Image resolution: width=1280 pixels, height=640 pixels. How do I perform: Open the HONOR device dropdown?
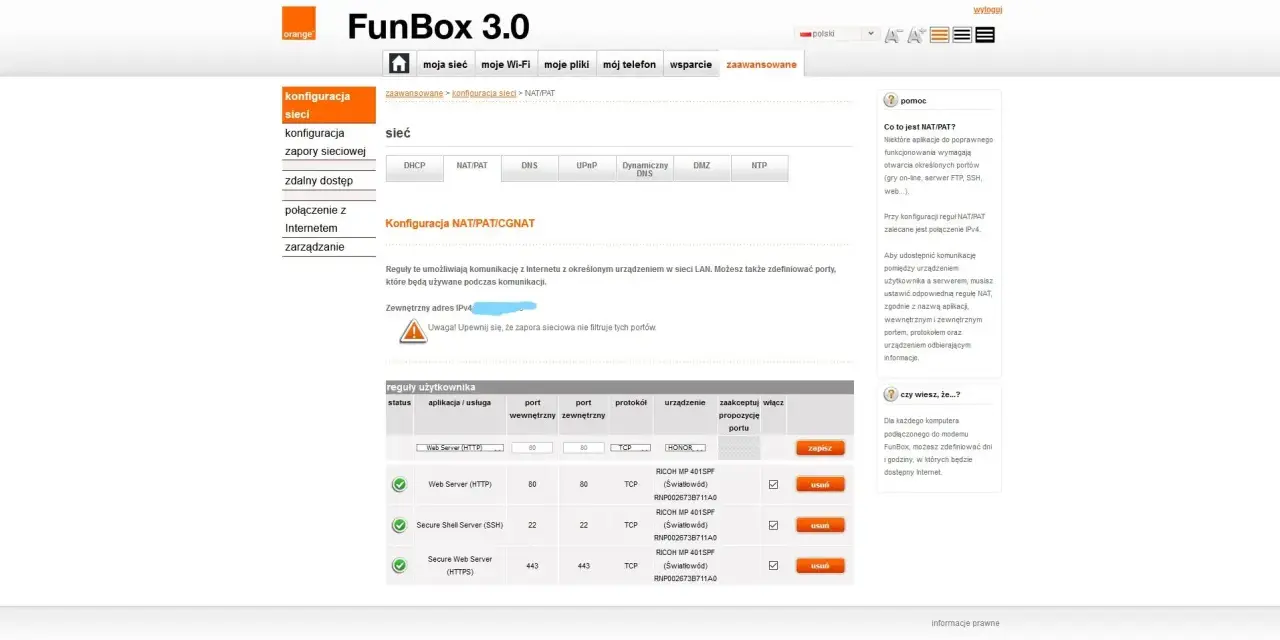[685, 448]
